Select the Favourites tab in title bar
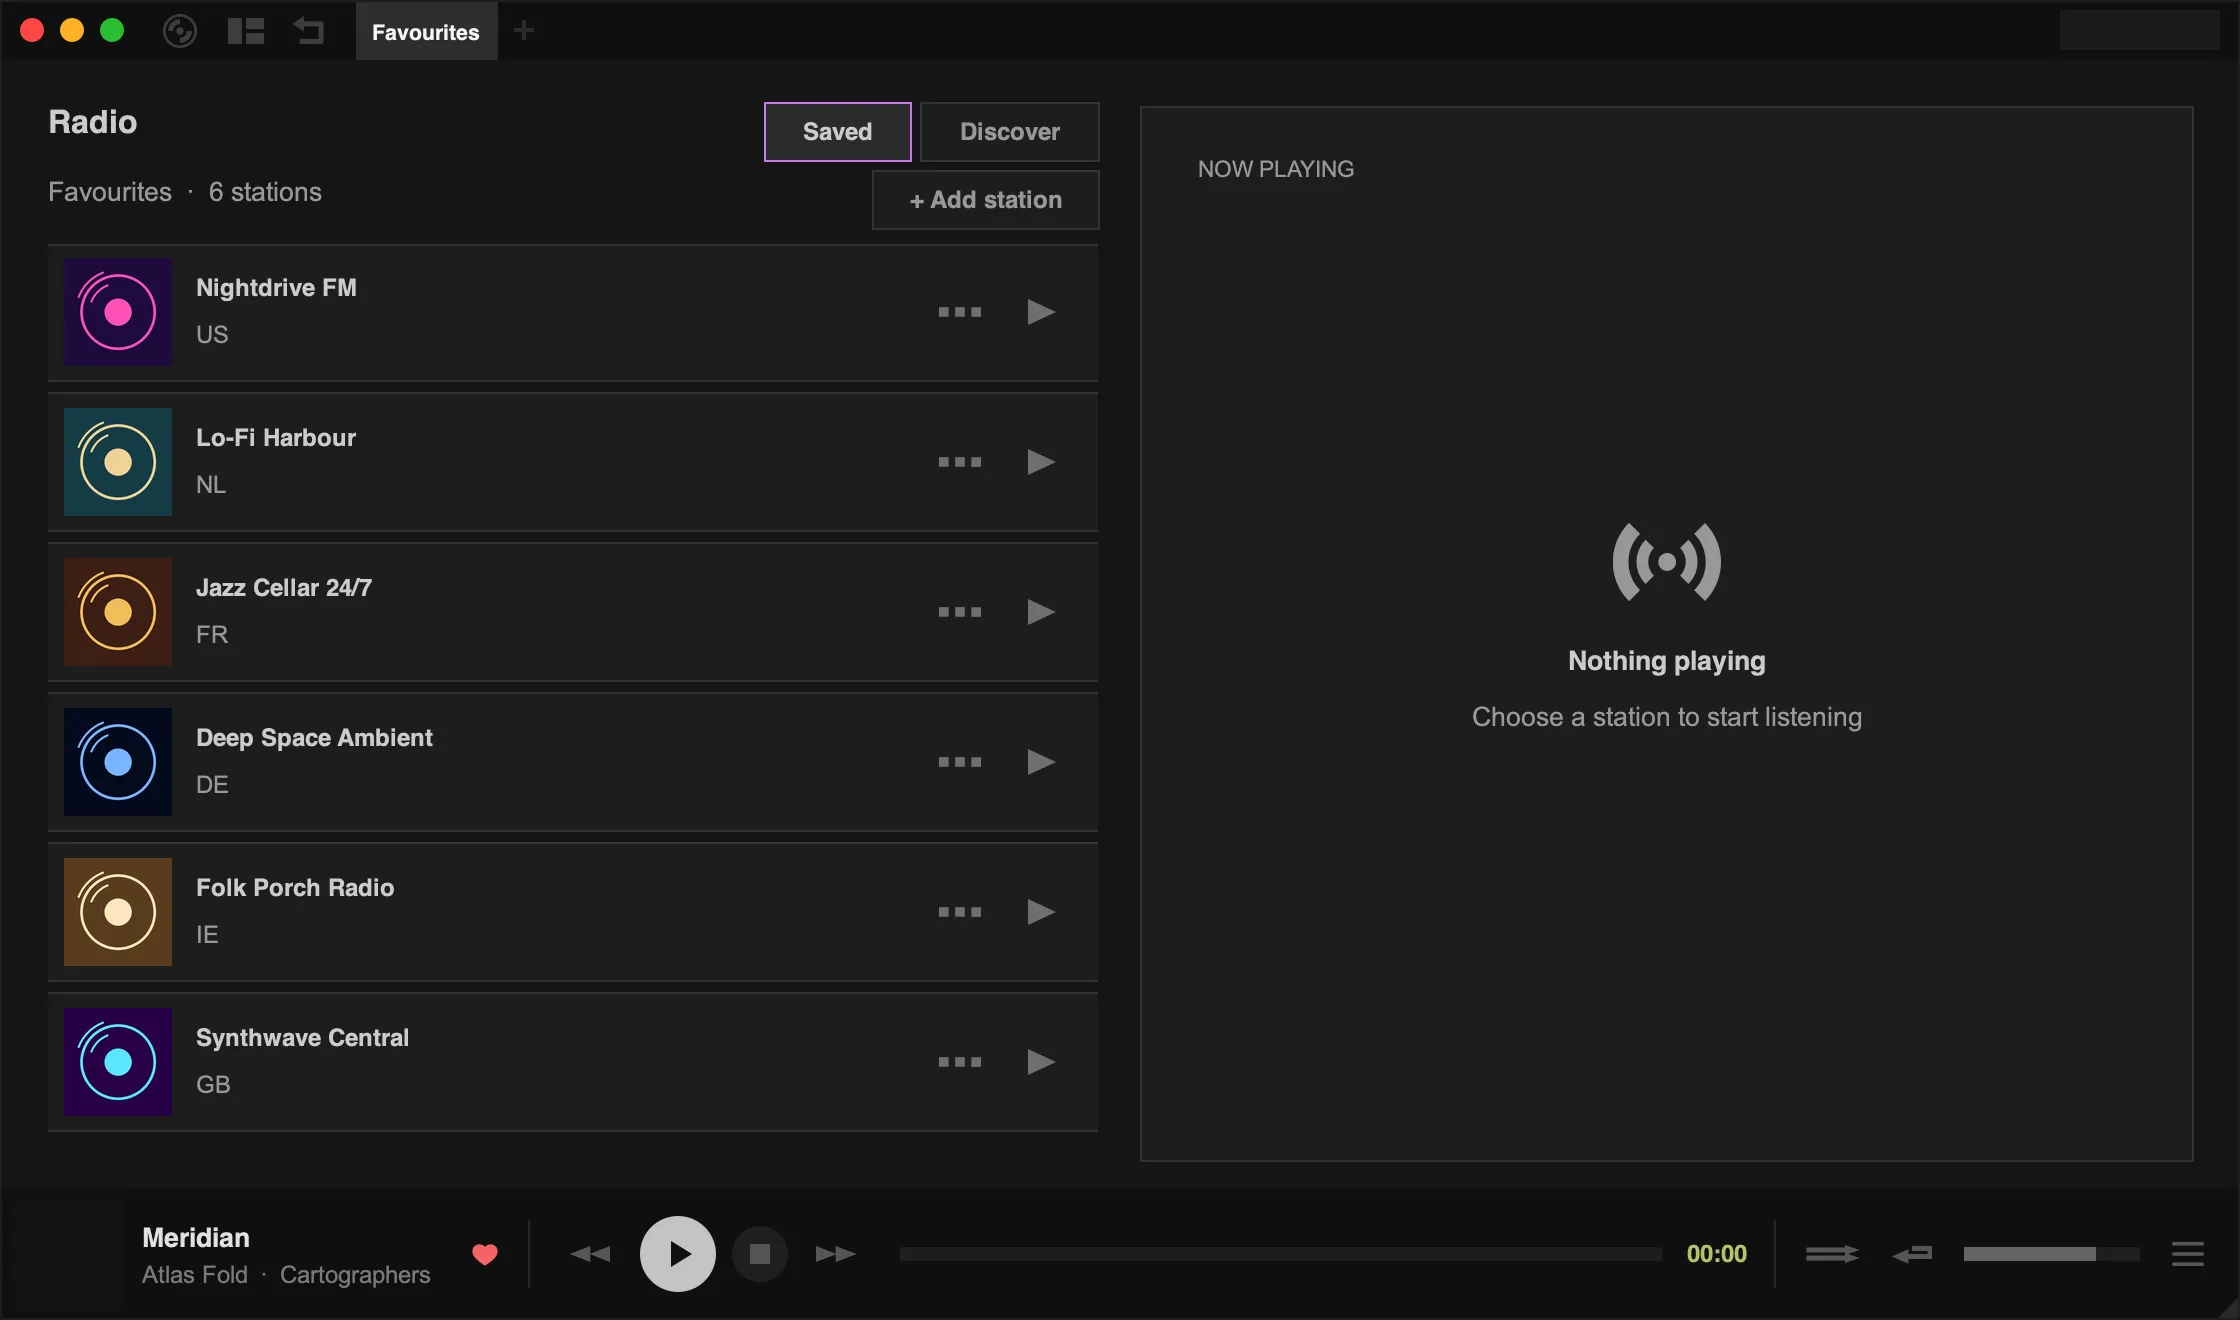Viewport: 2240px width, 1320px height. [x=426, y=32]
